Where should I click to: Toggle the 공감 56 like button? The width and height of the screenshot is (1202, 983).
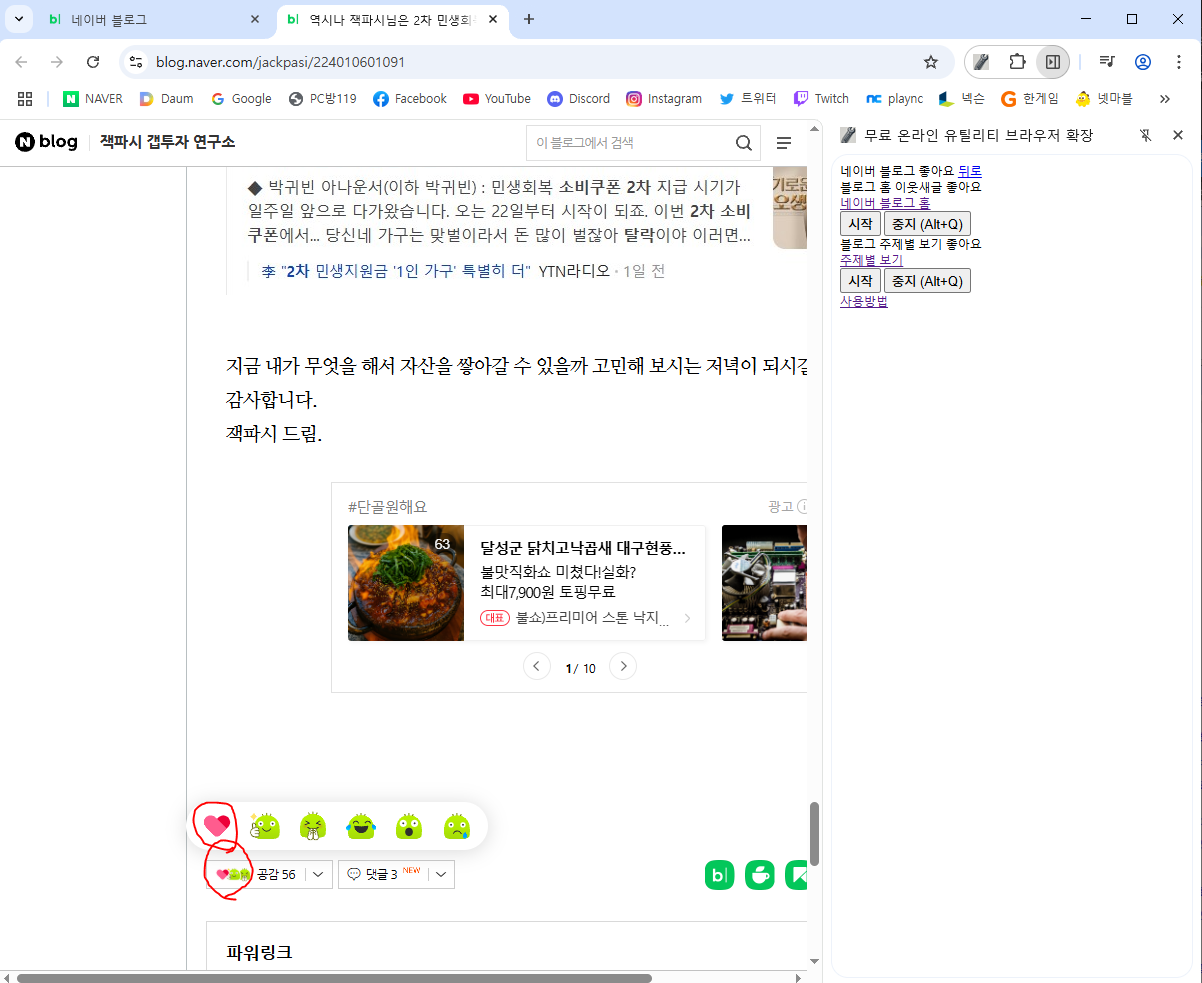257,874
